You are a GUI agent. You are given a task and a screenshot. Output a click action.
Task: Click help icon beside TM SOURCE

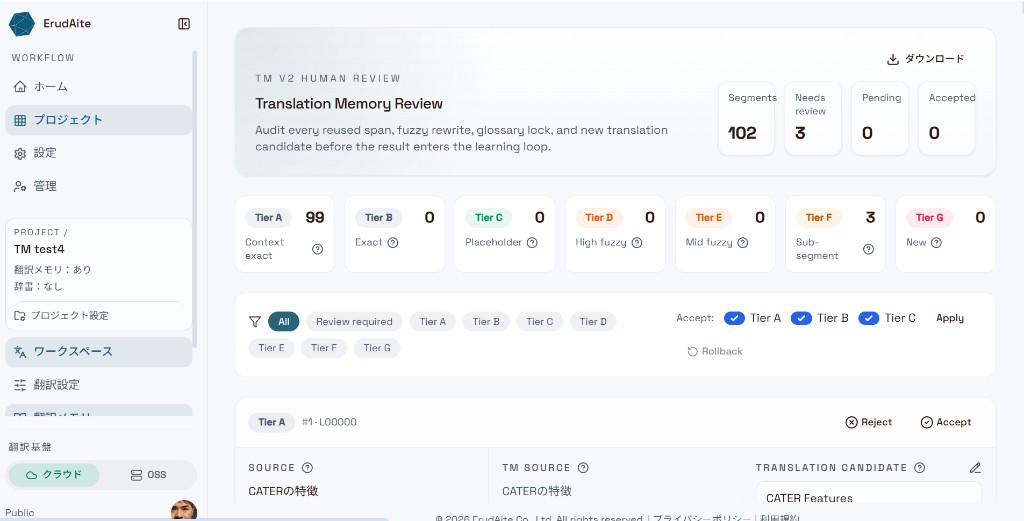[x=583, y=467]
